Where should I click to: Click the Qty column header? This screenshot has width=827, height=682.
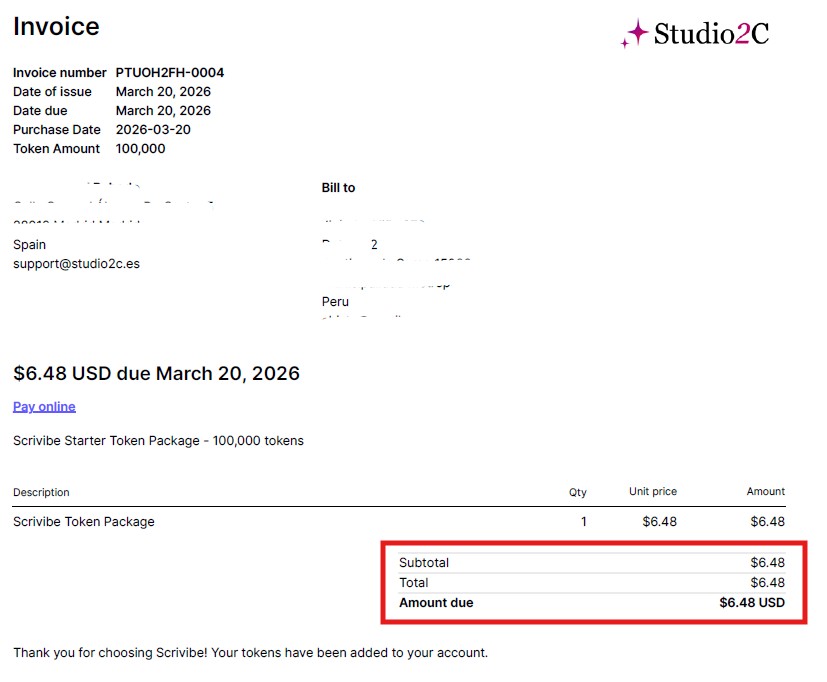point(578,492)
